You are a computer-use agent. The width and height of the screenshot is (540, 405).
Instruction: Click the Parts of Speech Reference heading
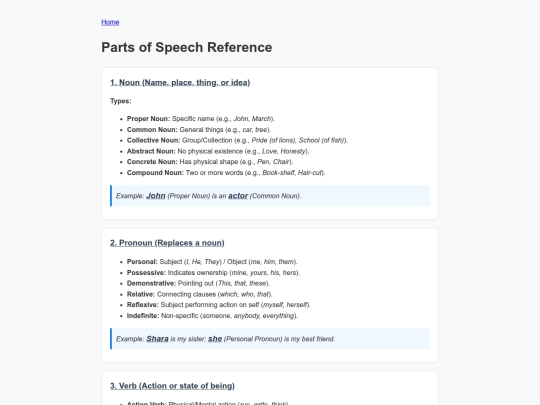[x=187, y=48]
